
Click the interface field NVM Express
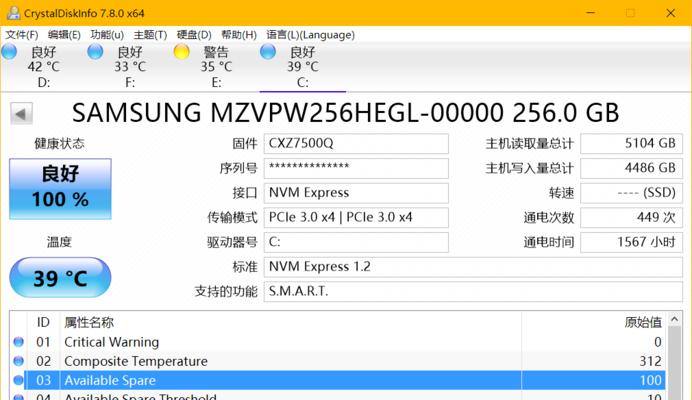(356, 193)
